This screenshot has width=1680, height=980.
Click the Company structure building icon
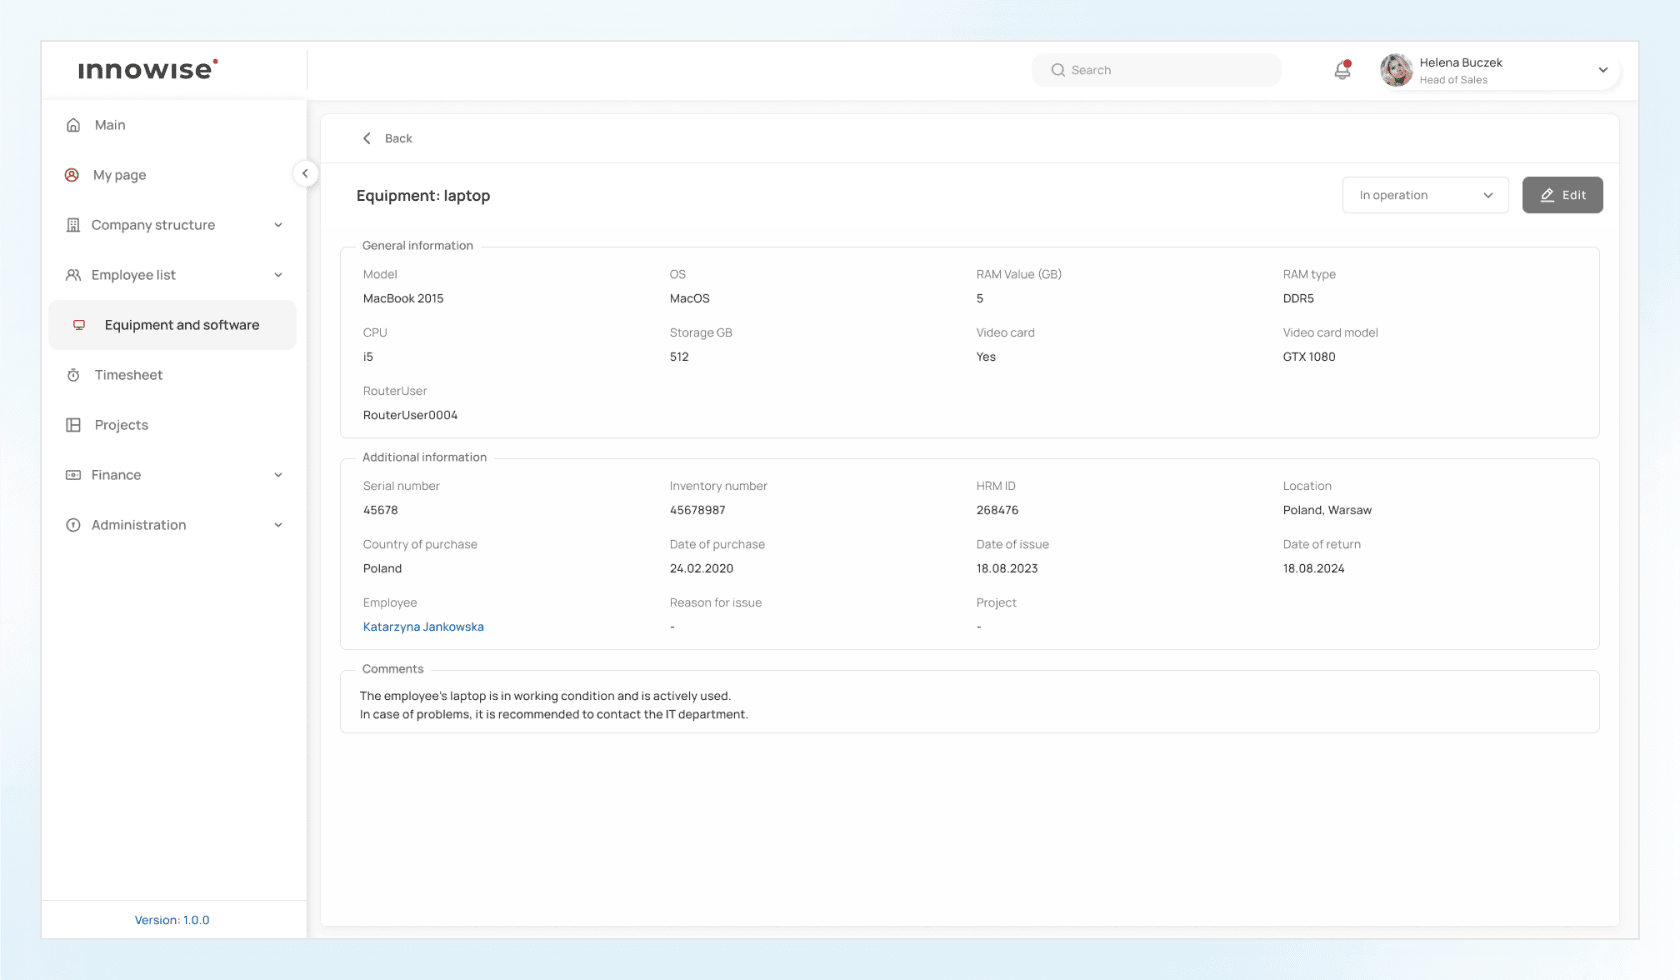coord(73,225)
